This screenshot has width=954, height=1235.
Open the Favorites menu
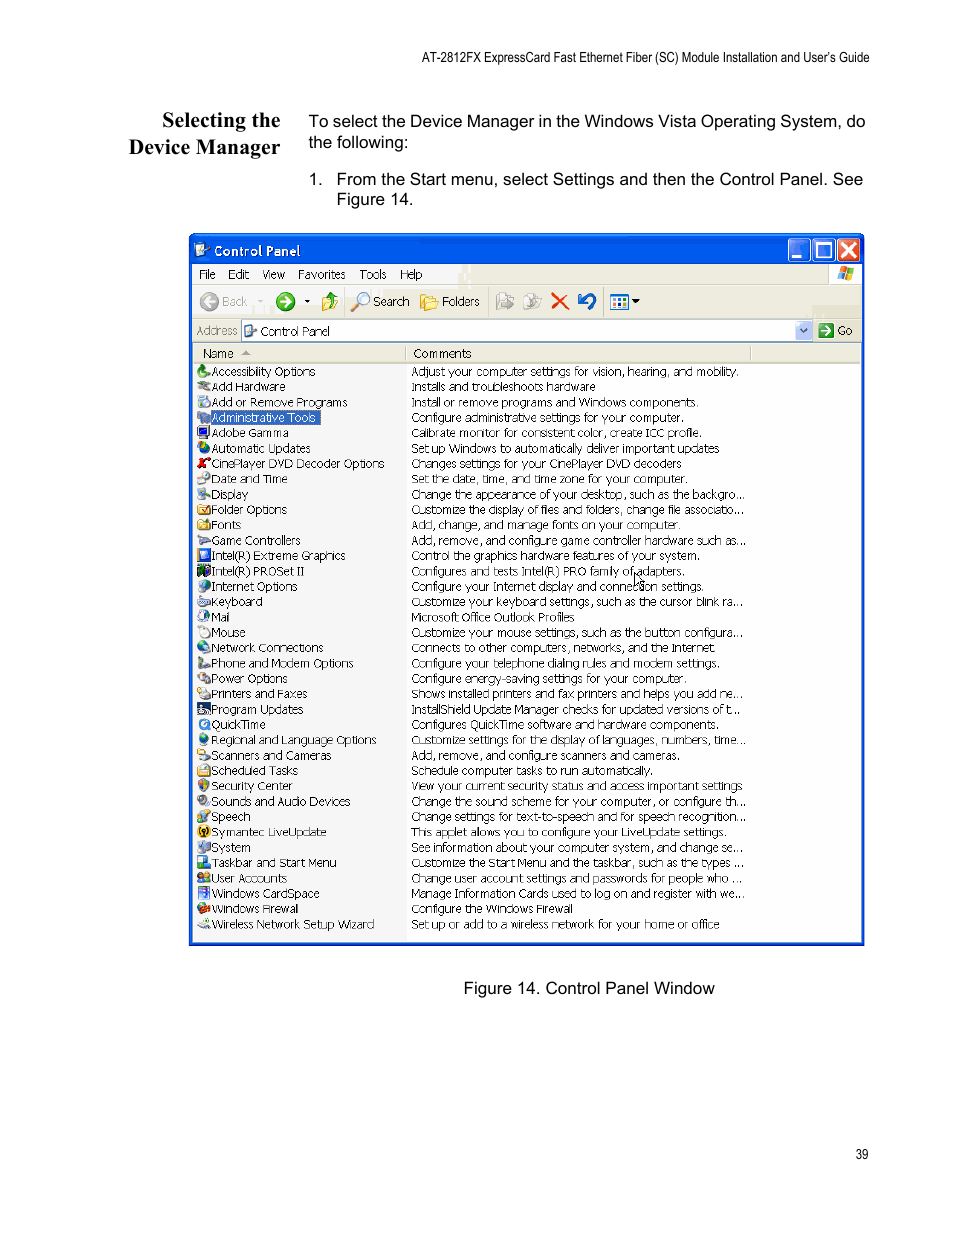coord(321,275)
